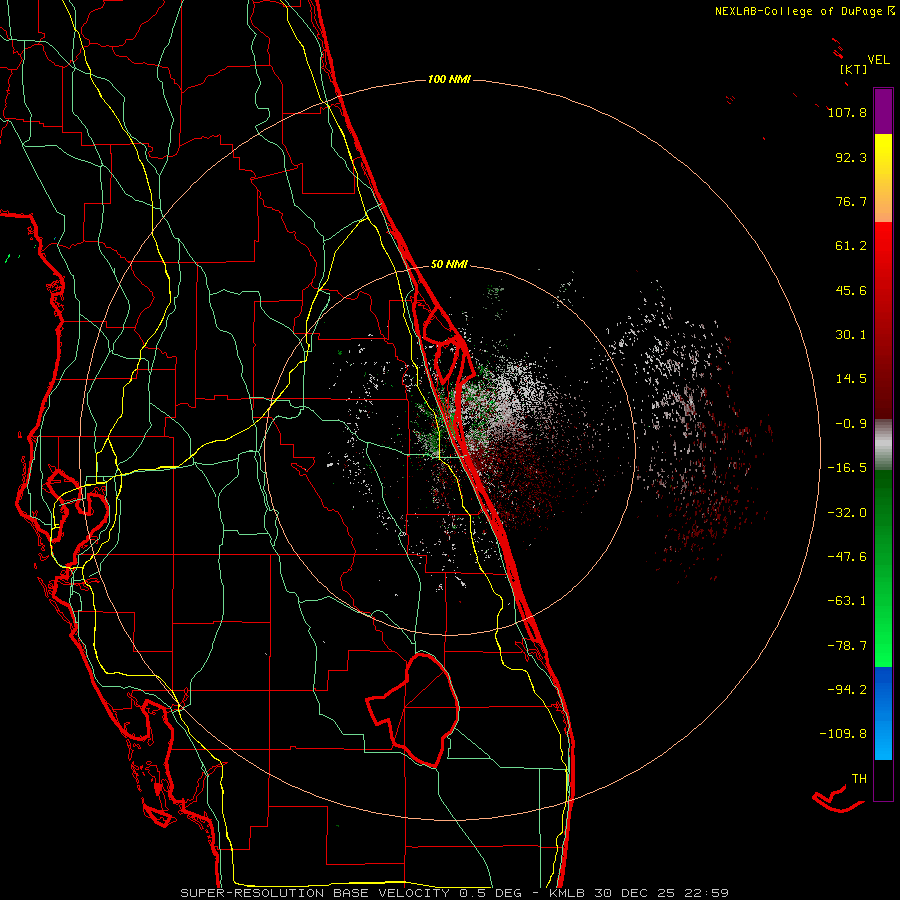Click the -0.9 velocity scale value
The height and width of the screenshot is (900, 900).
click(x=851, y=424)
